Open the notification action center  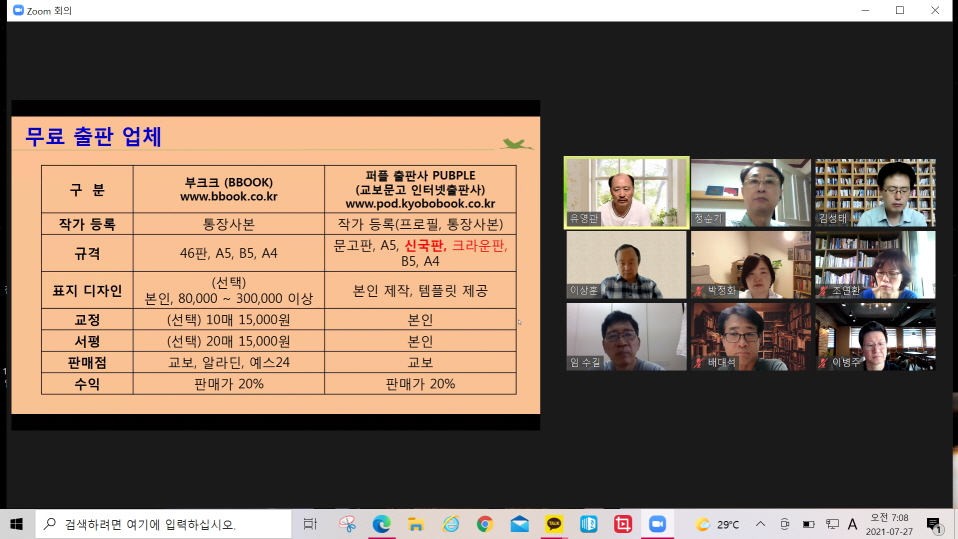point(934,524)
